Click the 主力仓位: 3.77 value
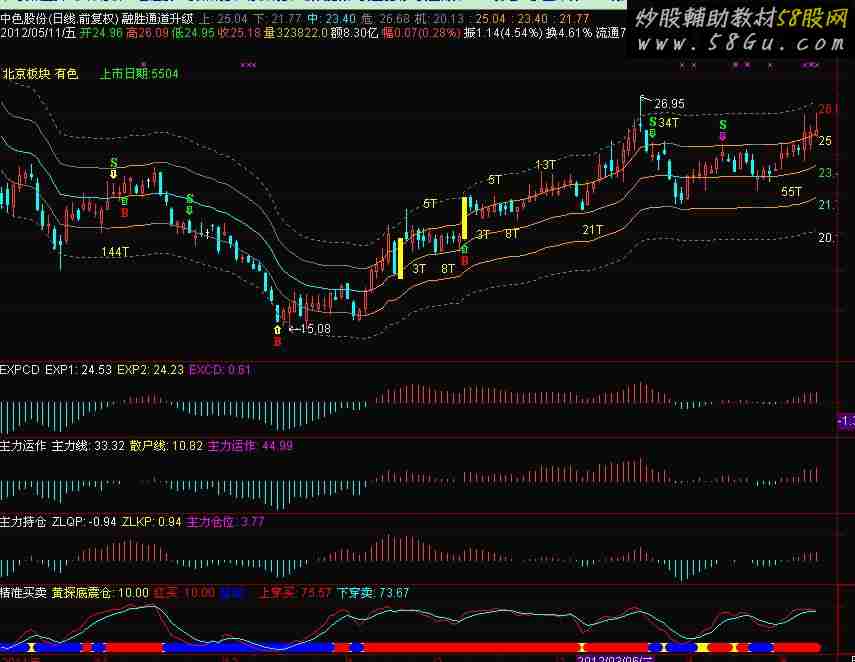The image size is (855, 662). [225, 522]
